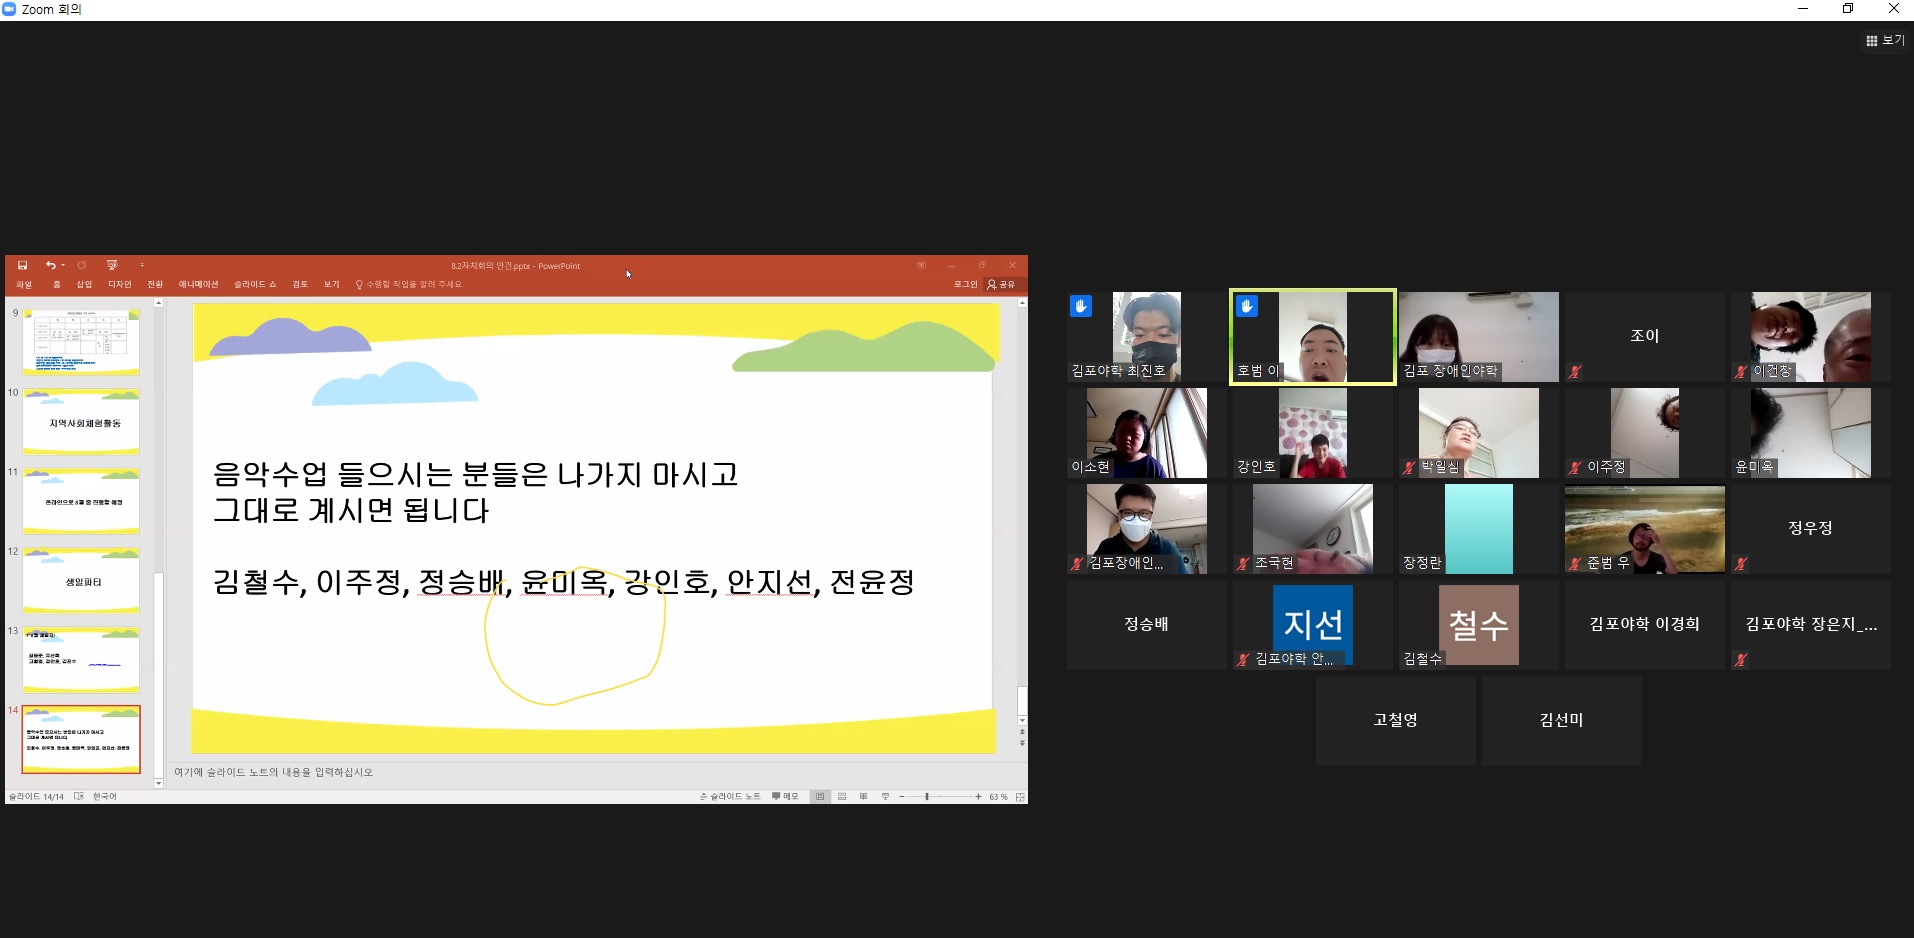1914x938 pixels.
Task: Open Ribbon Display Options in PowerPoint
Action: click(921, 266)
